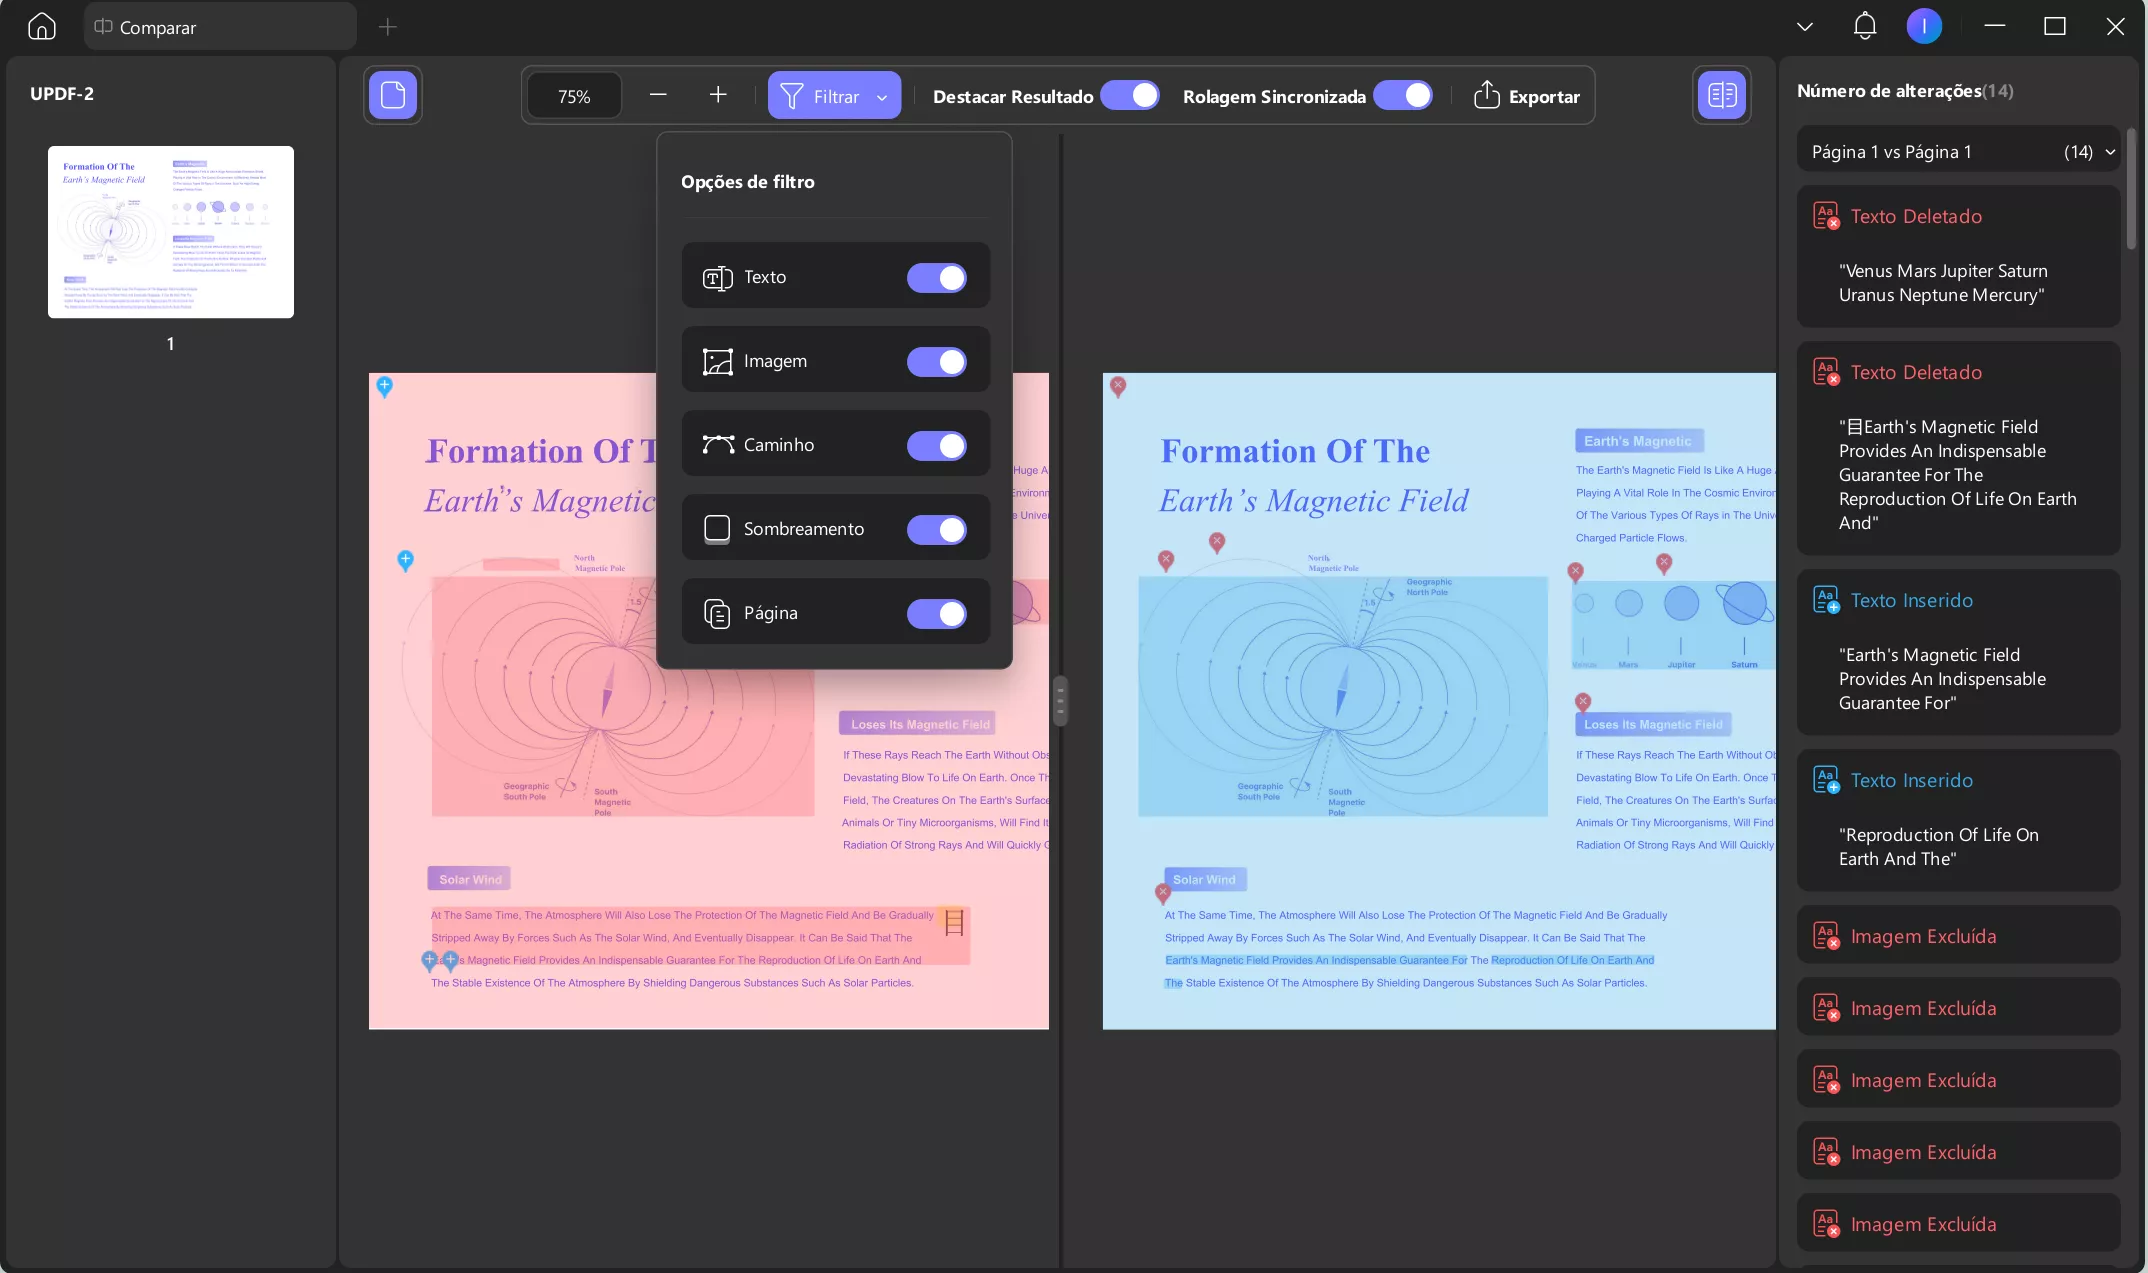
Task: Select page 1 thumbnail in UPDF-2 panel
Action: (x=171, y=232)
